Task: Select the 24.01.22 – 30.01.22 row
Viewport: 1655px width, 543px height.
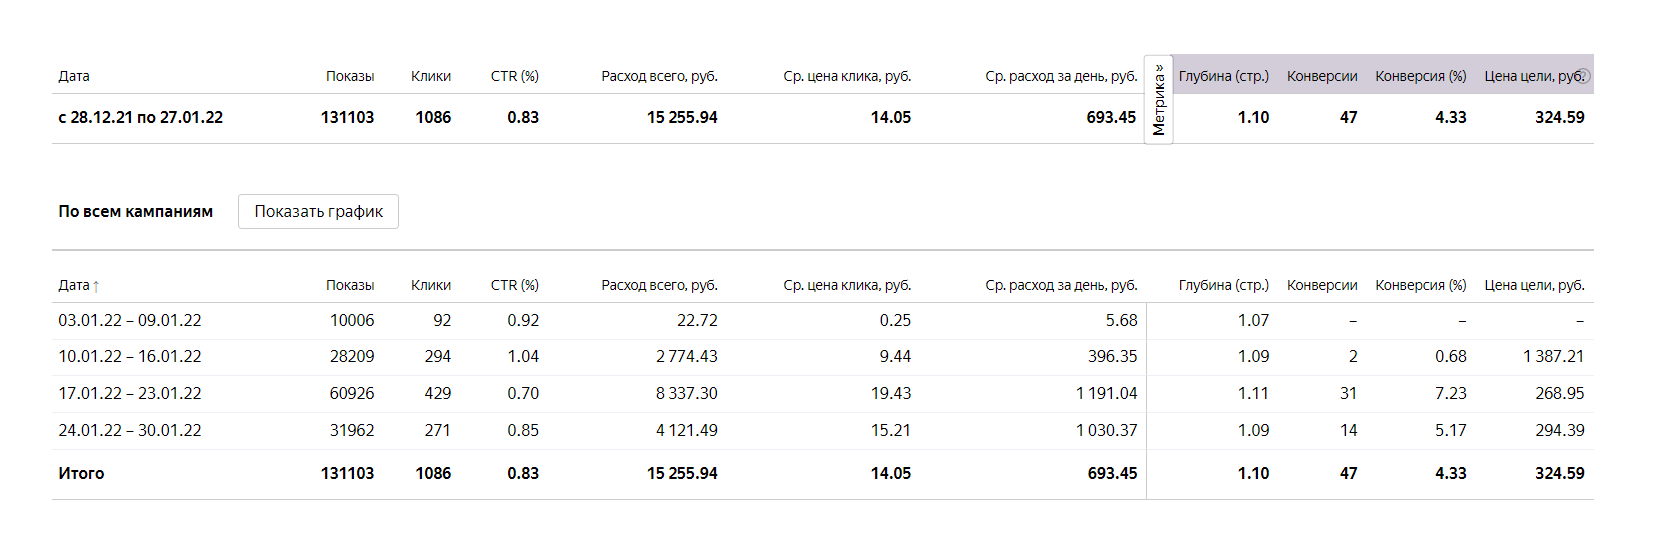Action: [x=822, y=431]
